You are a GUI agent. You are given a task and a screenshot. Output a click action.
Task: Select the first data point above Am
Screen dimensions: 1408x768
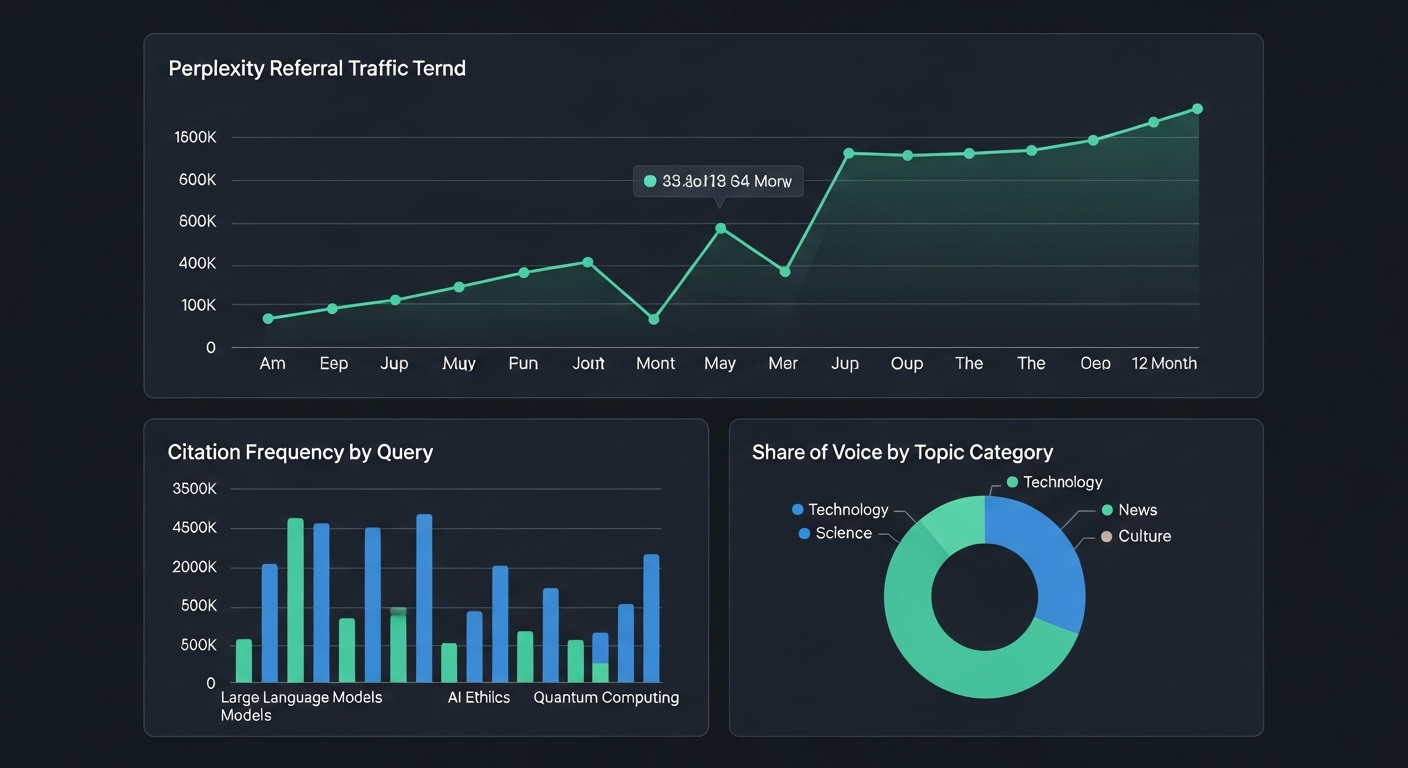(268, 319)
